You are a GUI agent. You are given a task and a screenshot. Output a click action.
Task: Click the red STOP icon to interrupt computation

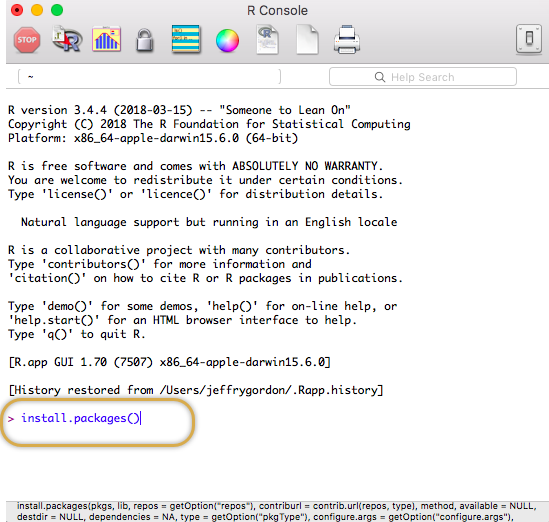[27, 40]
